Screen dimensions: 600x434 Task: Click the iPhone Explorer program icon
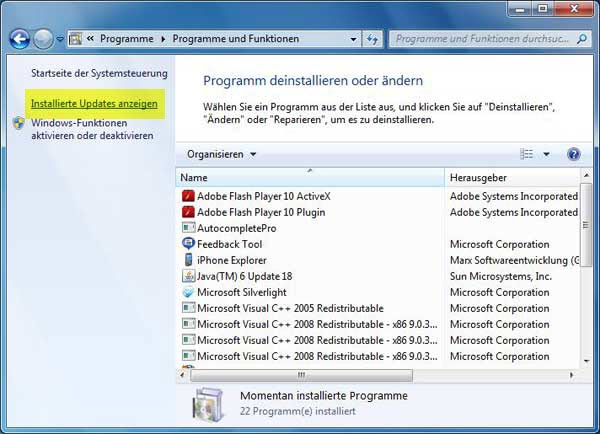[x=188, y=260]
